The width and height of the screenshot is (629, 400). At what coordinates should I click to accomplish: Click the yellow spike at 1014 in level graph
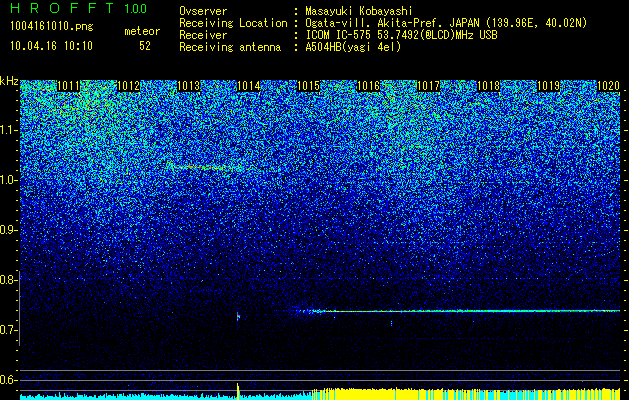[238, 391]
